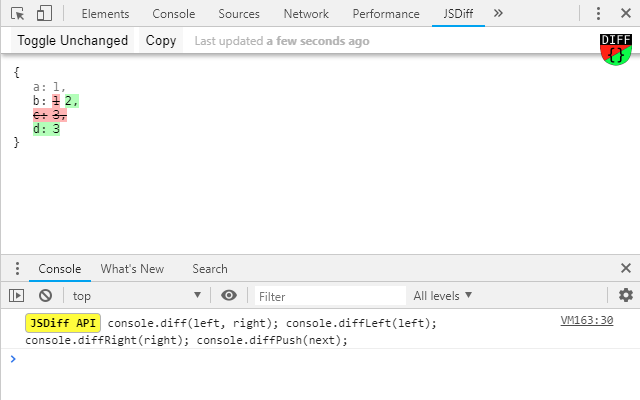This screenshot has height=400, width=640.
Task: Show console sidebar panel icon
Action: pos(16,295)
